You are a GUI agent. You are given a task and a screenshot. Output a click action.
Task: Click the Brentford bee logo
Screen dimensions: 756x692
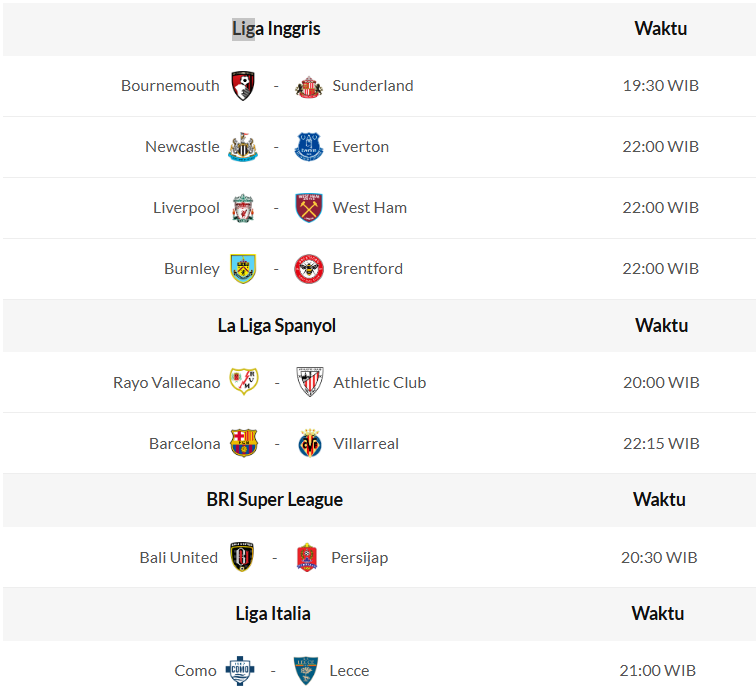309,269
